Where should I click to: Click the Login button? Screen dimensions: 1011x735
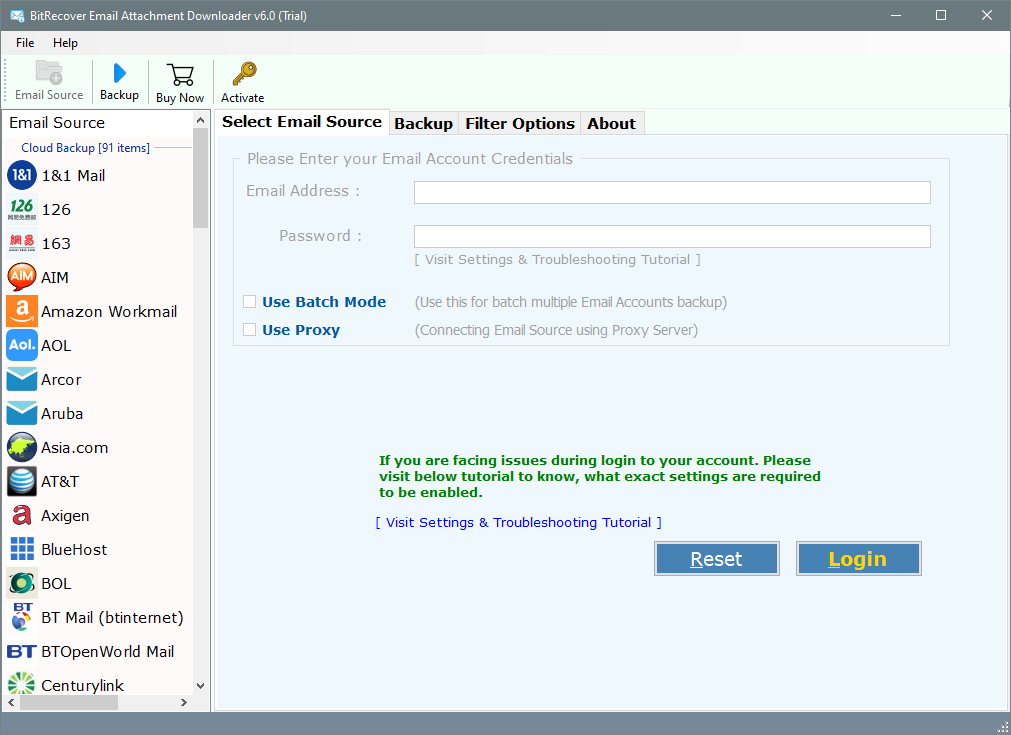pos(858,558)
